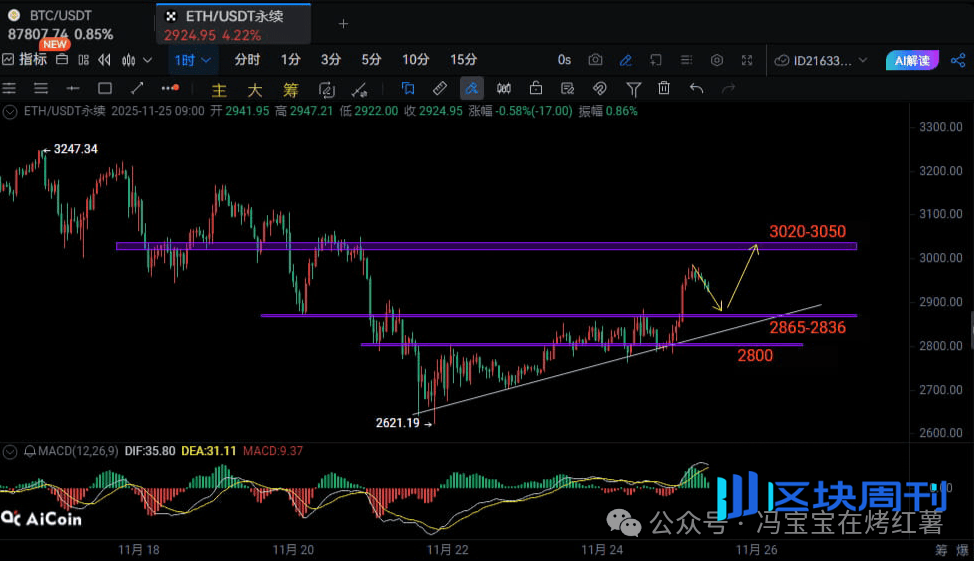The height and width of the screenshot is (561, 974).
Task: Add a new chart tab with plus
Action: coord(343,23)
